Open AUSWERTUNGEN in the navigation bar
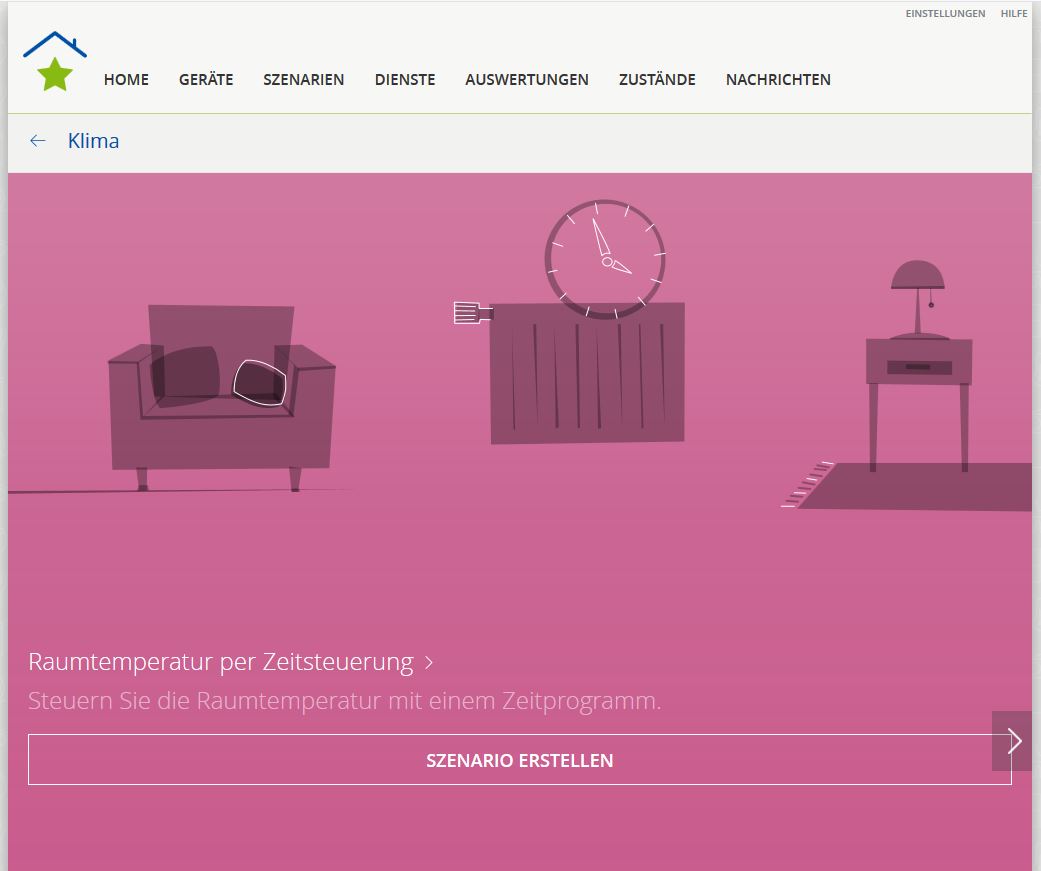 [527, 80]
